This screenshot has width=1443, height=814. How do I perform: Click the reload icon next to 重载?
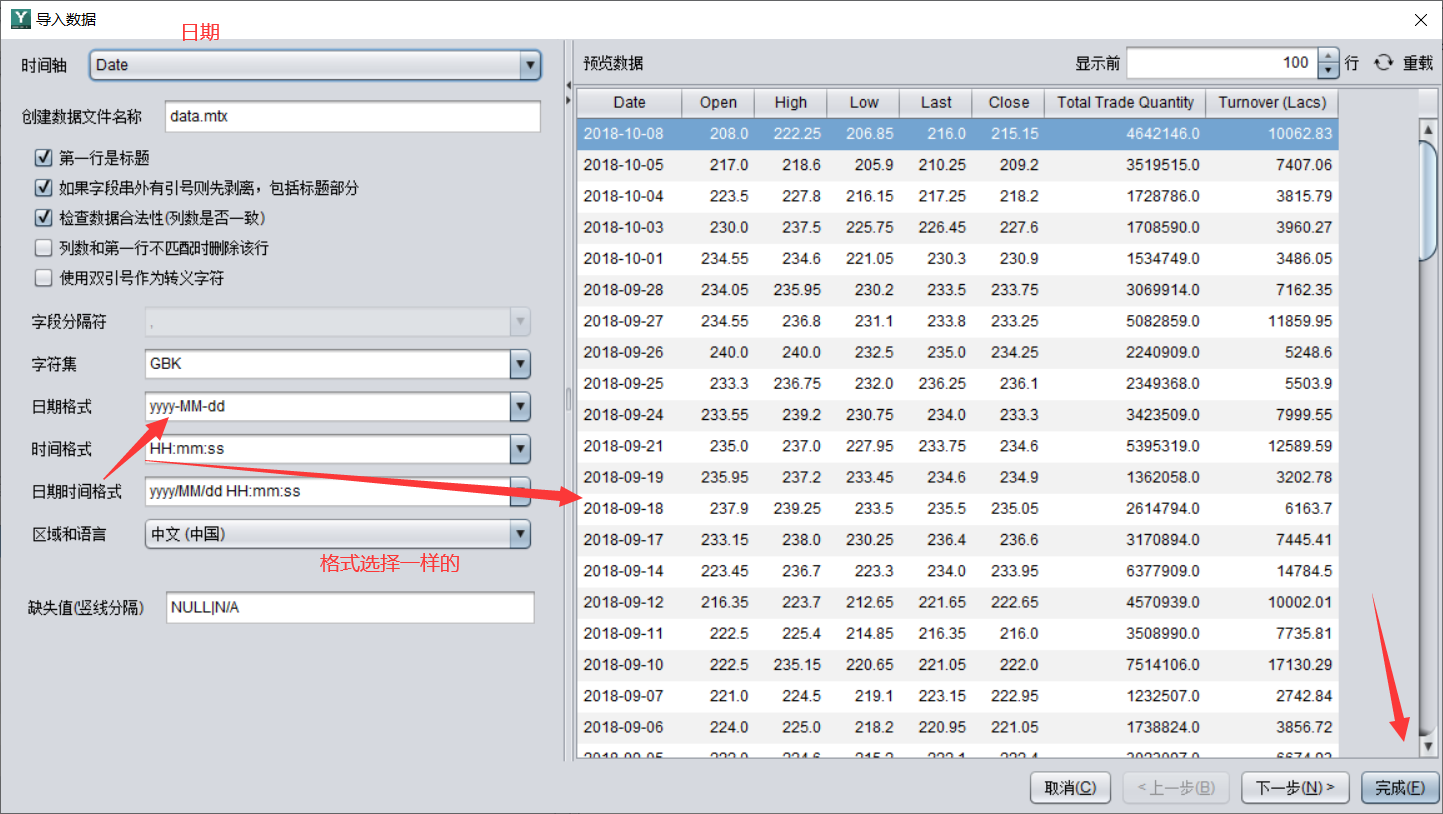click(x=1383, y=63)
